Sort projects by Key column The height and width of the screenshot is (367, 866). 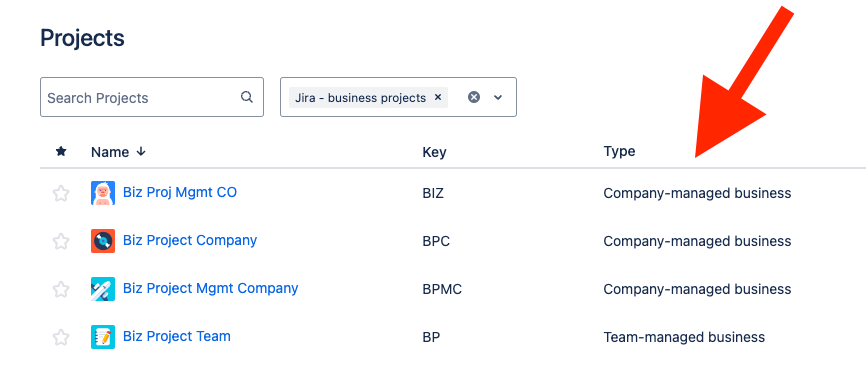[434, 152]
